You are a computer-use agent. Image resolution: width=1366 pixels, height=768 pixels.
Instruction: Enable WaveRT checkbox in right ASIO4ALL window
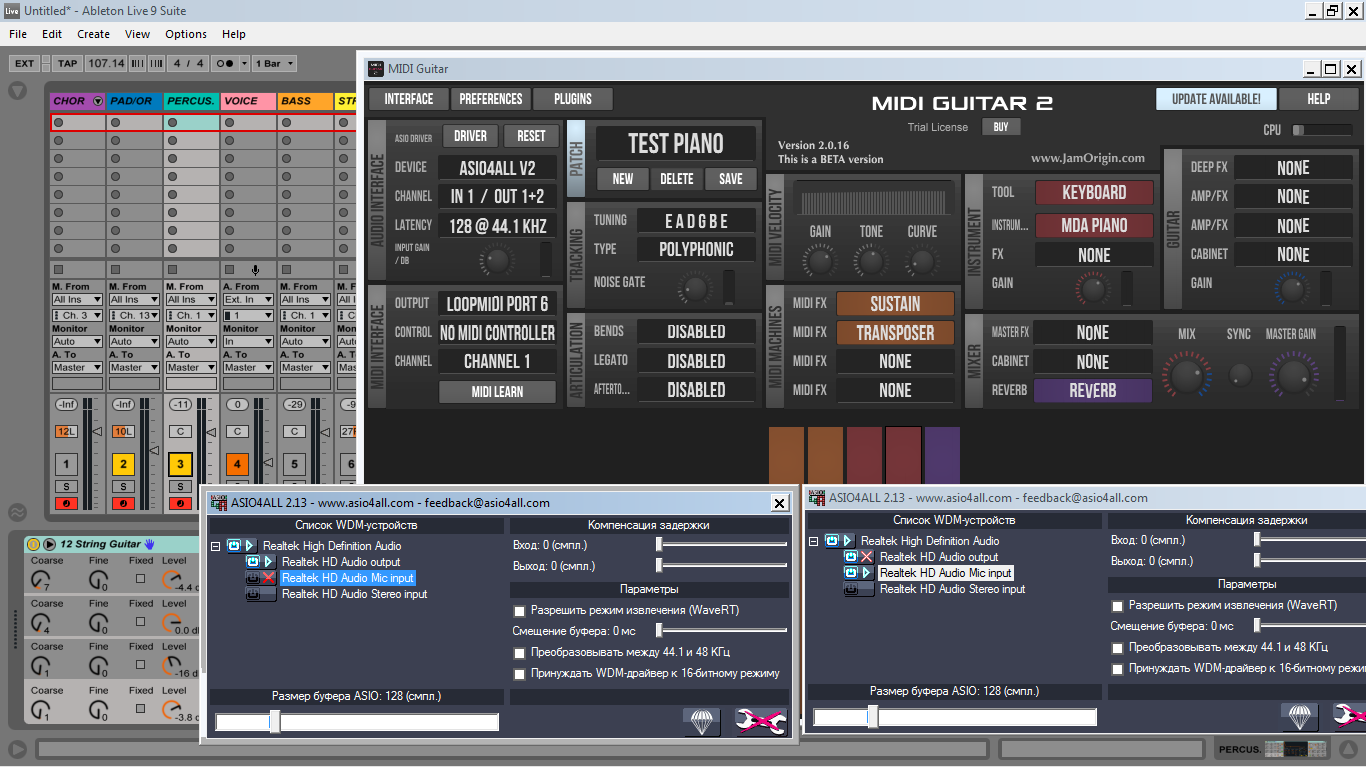[1117, 606]
